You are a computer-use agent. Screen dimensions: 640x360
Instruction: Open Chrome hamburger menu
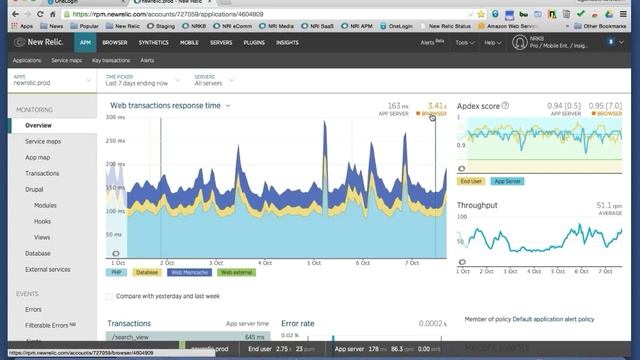[x=623, y=14]
